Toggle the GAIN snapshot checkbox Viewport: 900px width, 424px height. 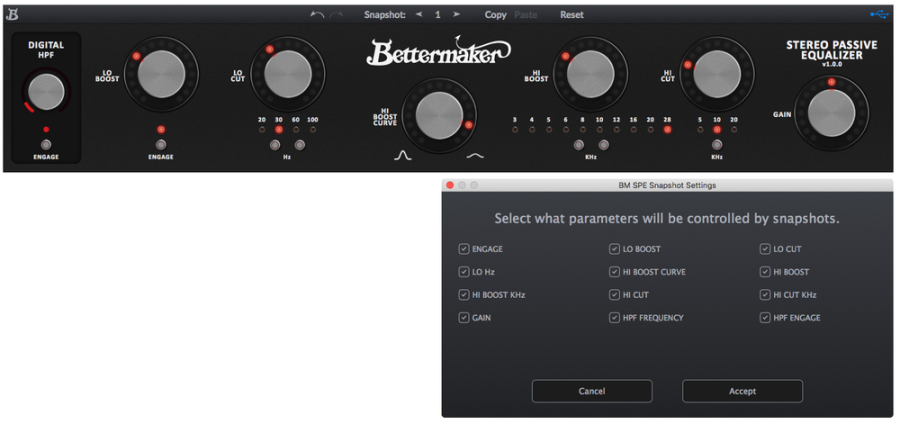[464, 318]
